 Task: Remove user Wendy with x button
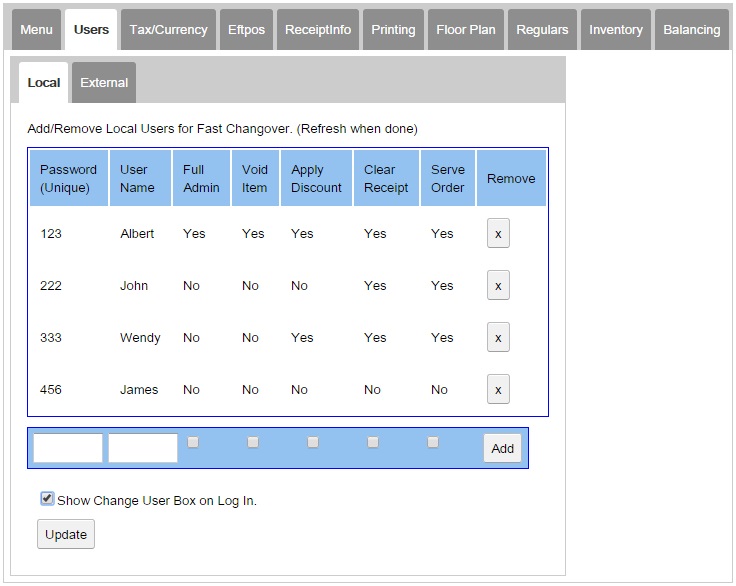pyautogui.click(x=498, y=337)
